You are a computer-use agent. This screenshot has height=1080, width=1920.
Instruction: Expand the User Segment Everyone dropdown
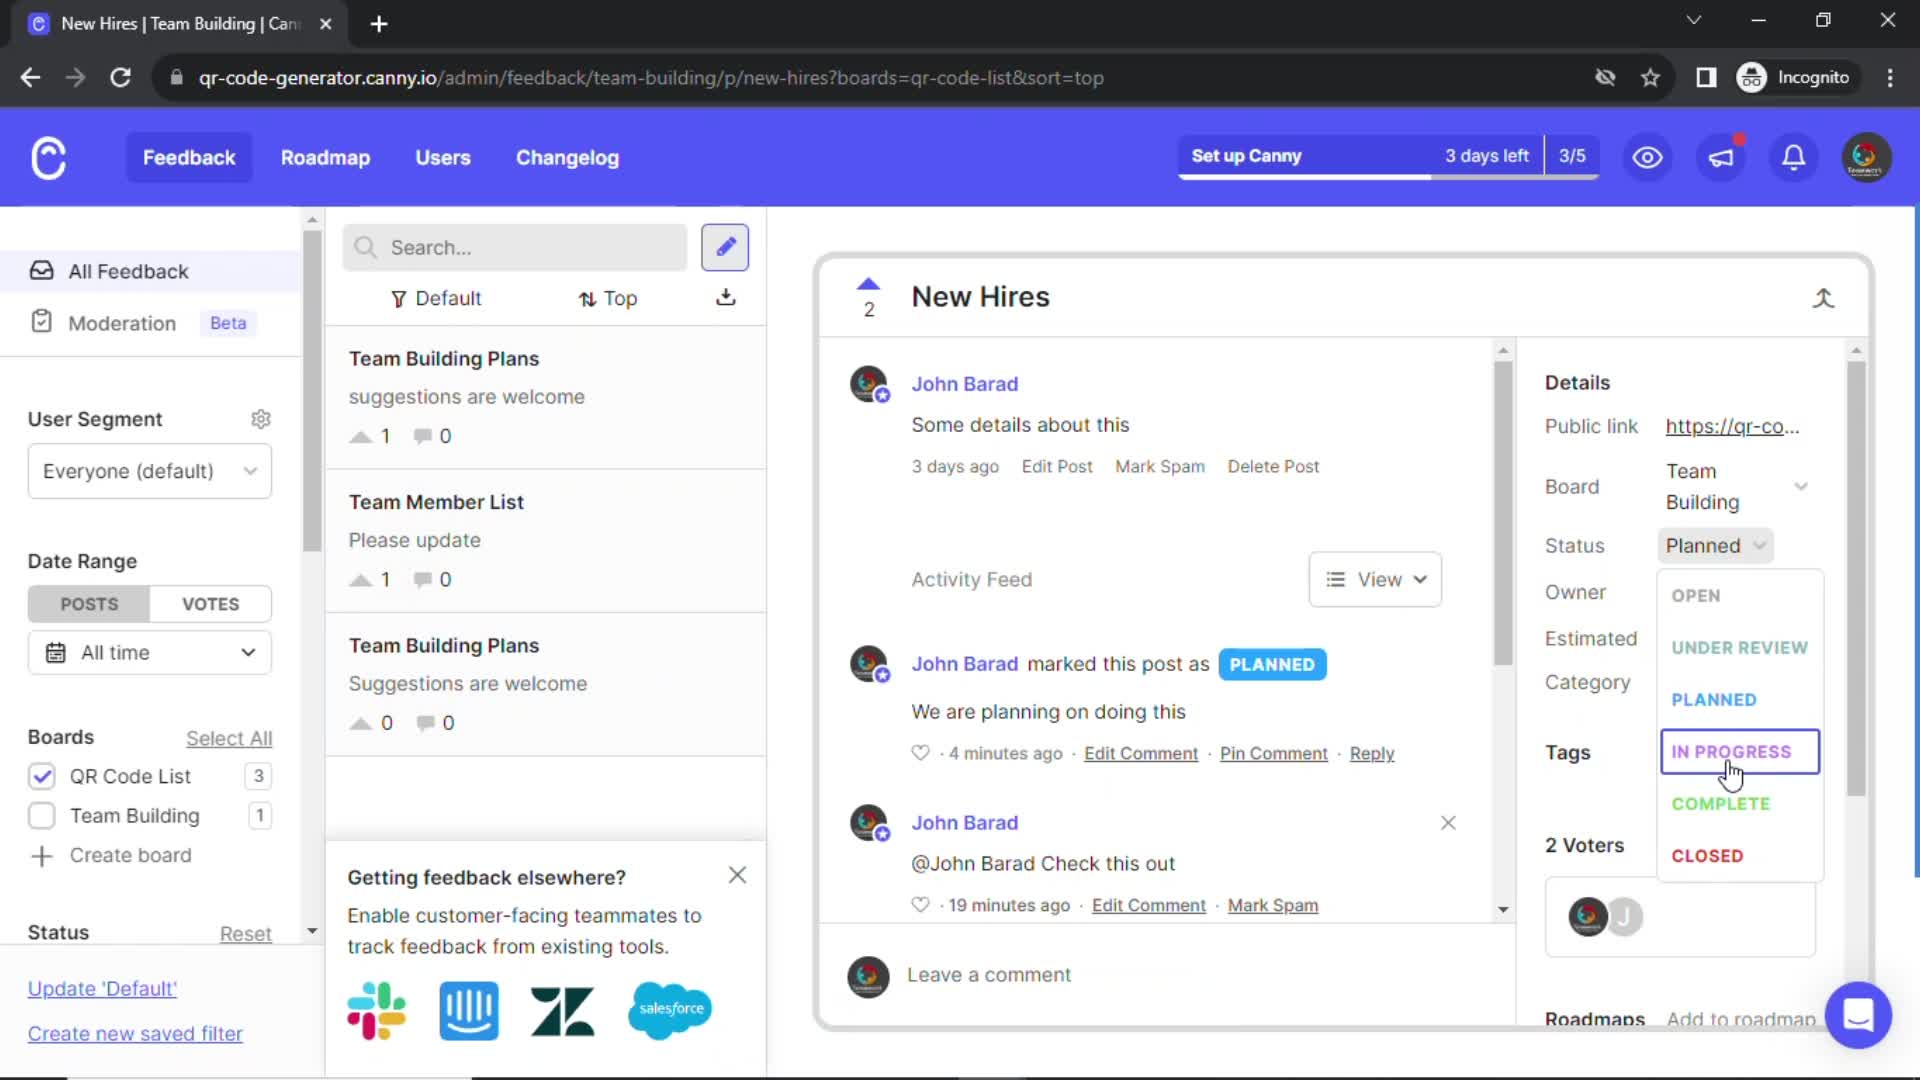pos(149,471)
